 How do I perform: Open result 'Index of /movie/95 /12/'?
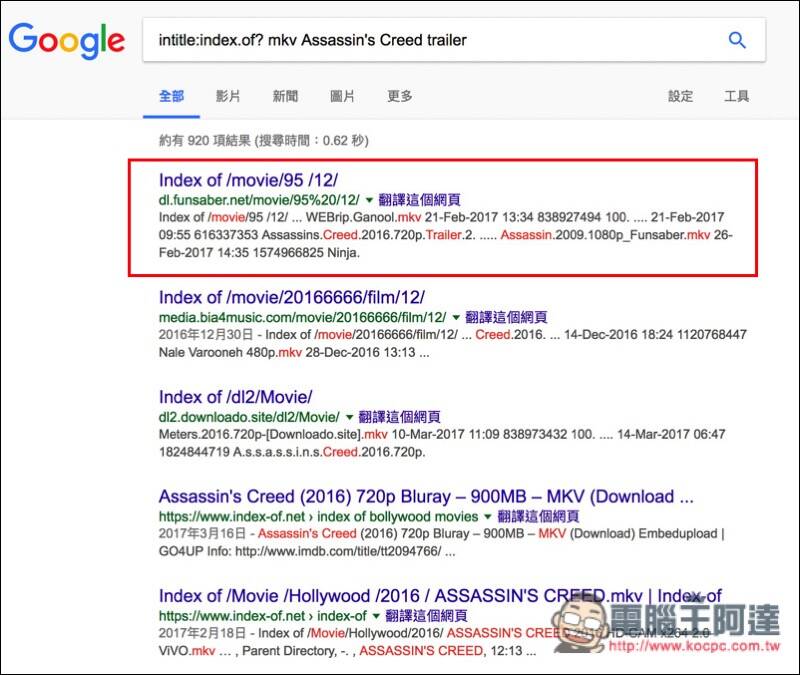pos(248,180)
